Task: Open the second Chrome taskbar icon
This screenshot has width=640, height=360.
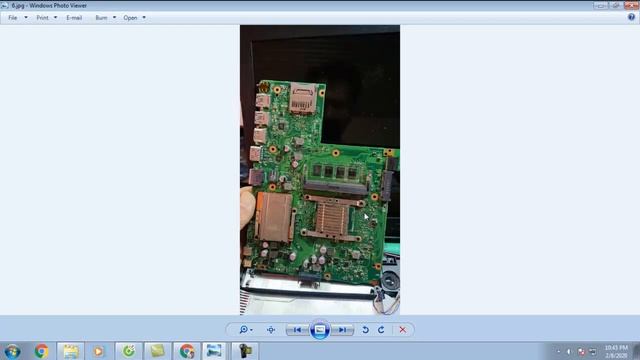Action: pos(187,351)
